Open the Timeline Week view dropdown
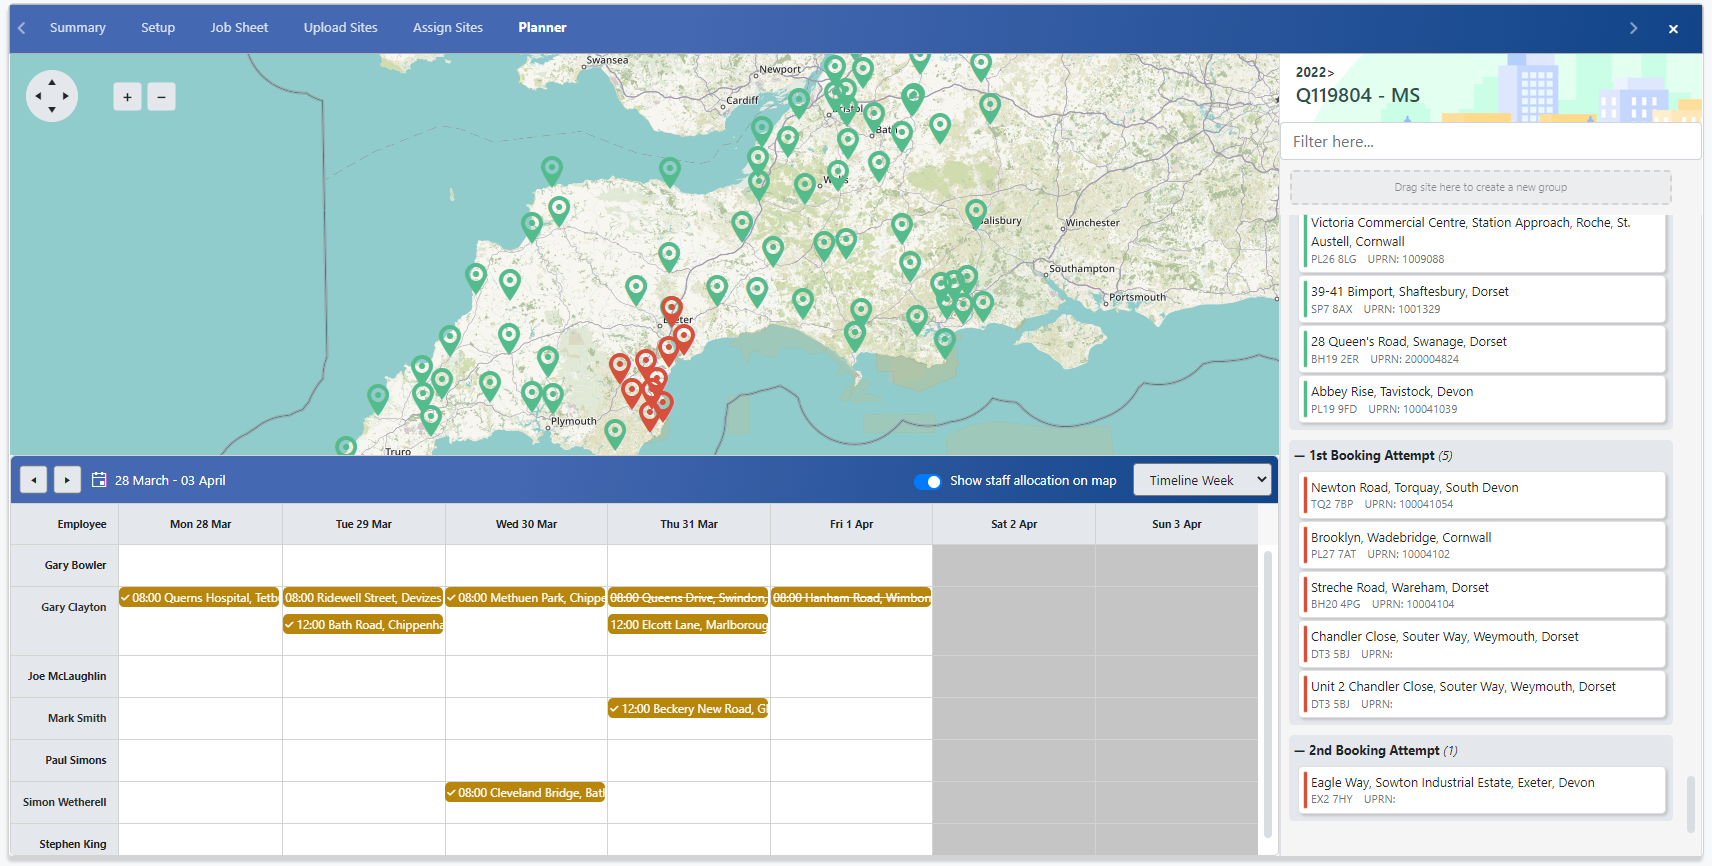 point(1202,480)
